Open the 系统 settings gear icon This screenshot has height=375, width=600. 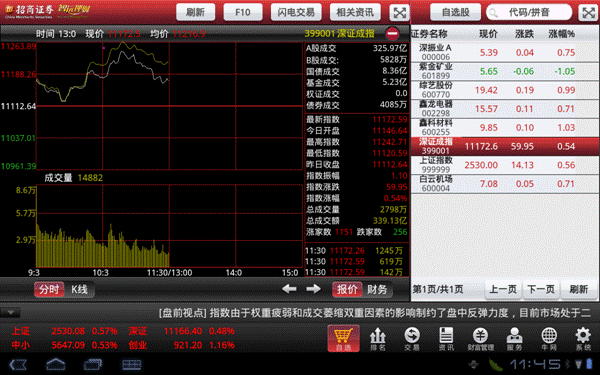(583, 339)
